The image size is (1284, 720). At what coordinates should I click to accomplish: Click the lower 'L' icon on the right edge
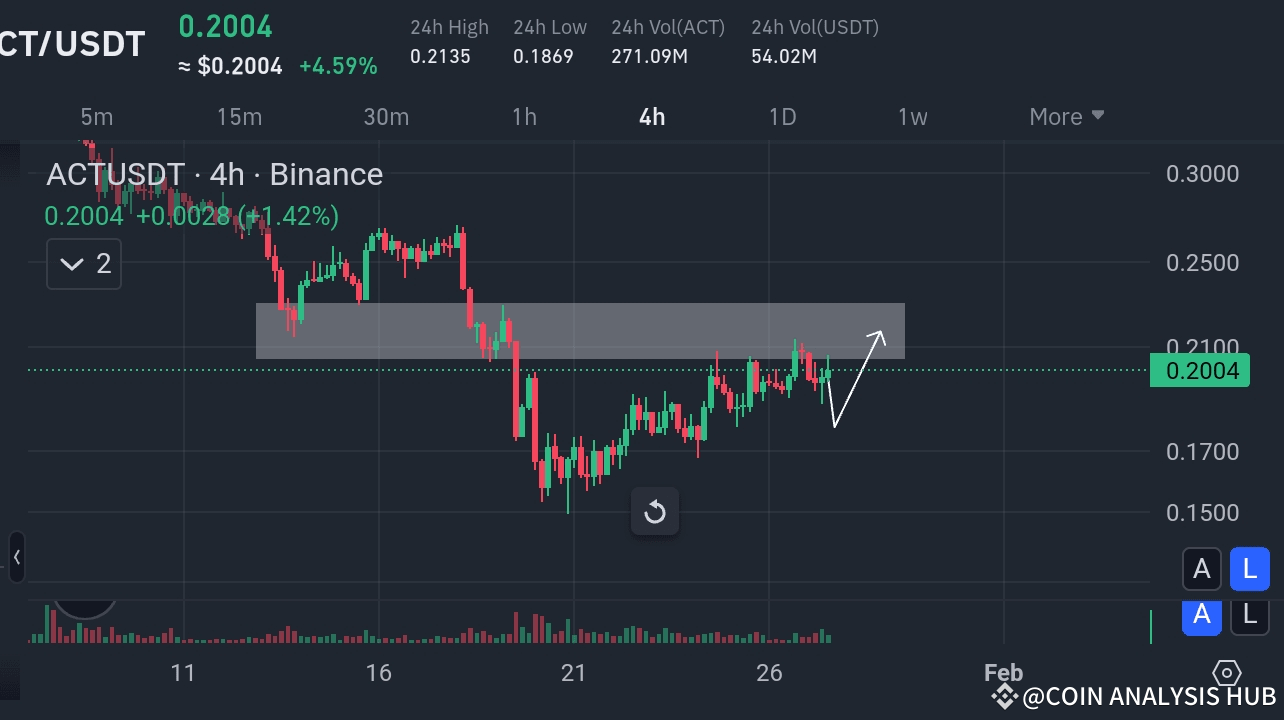[1249, 617]
